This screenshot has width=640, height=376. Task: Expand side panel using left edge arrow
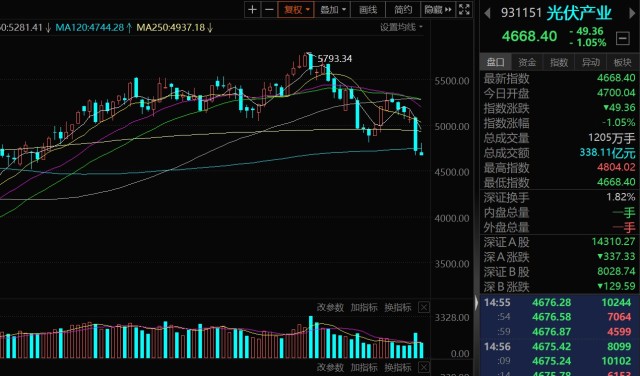[x=476, y=303]
